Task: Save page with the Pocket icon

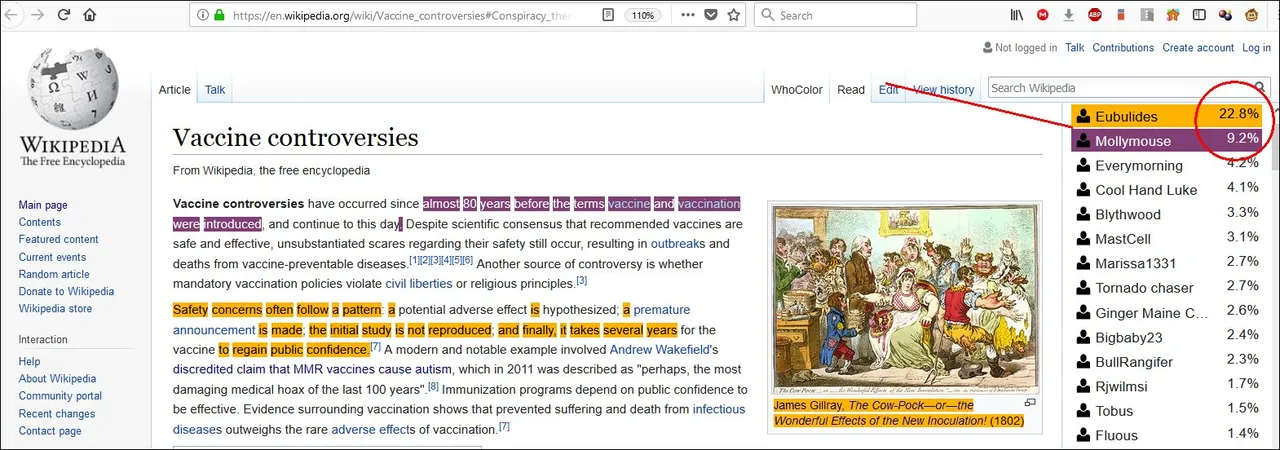Action: pyautogui.click(x=711, y=15)
